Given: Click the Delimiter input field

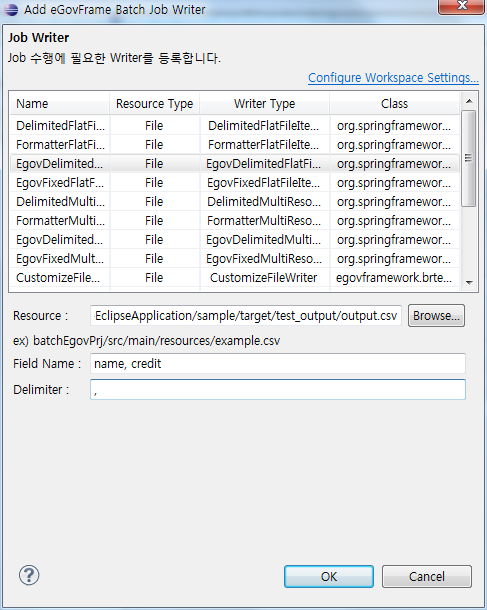Looking at the screenshot, I should [x=278, y=389].
